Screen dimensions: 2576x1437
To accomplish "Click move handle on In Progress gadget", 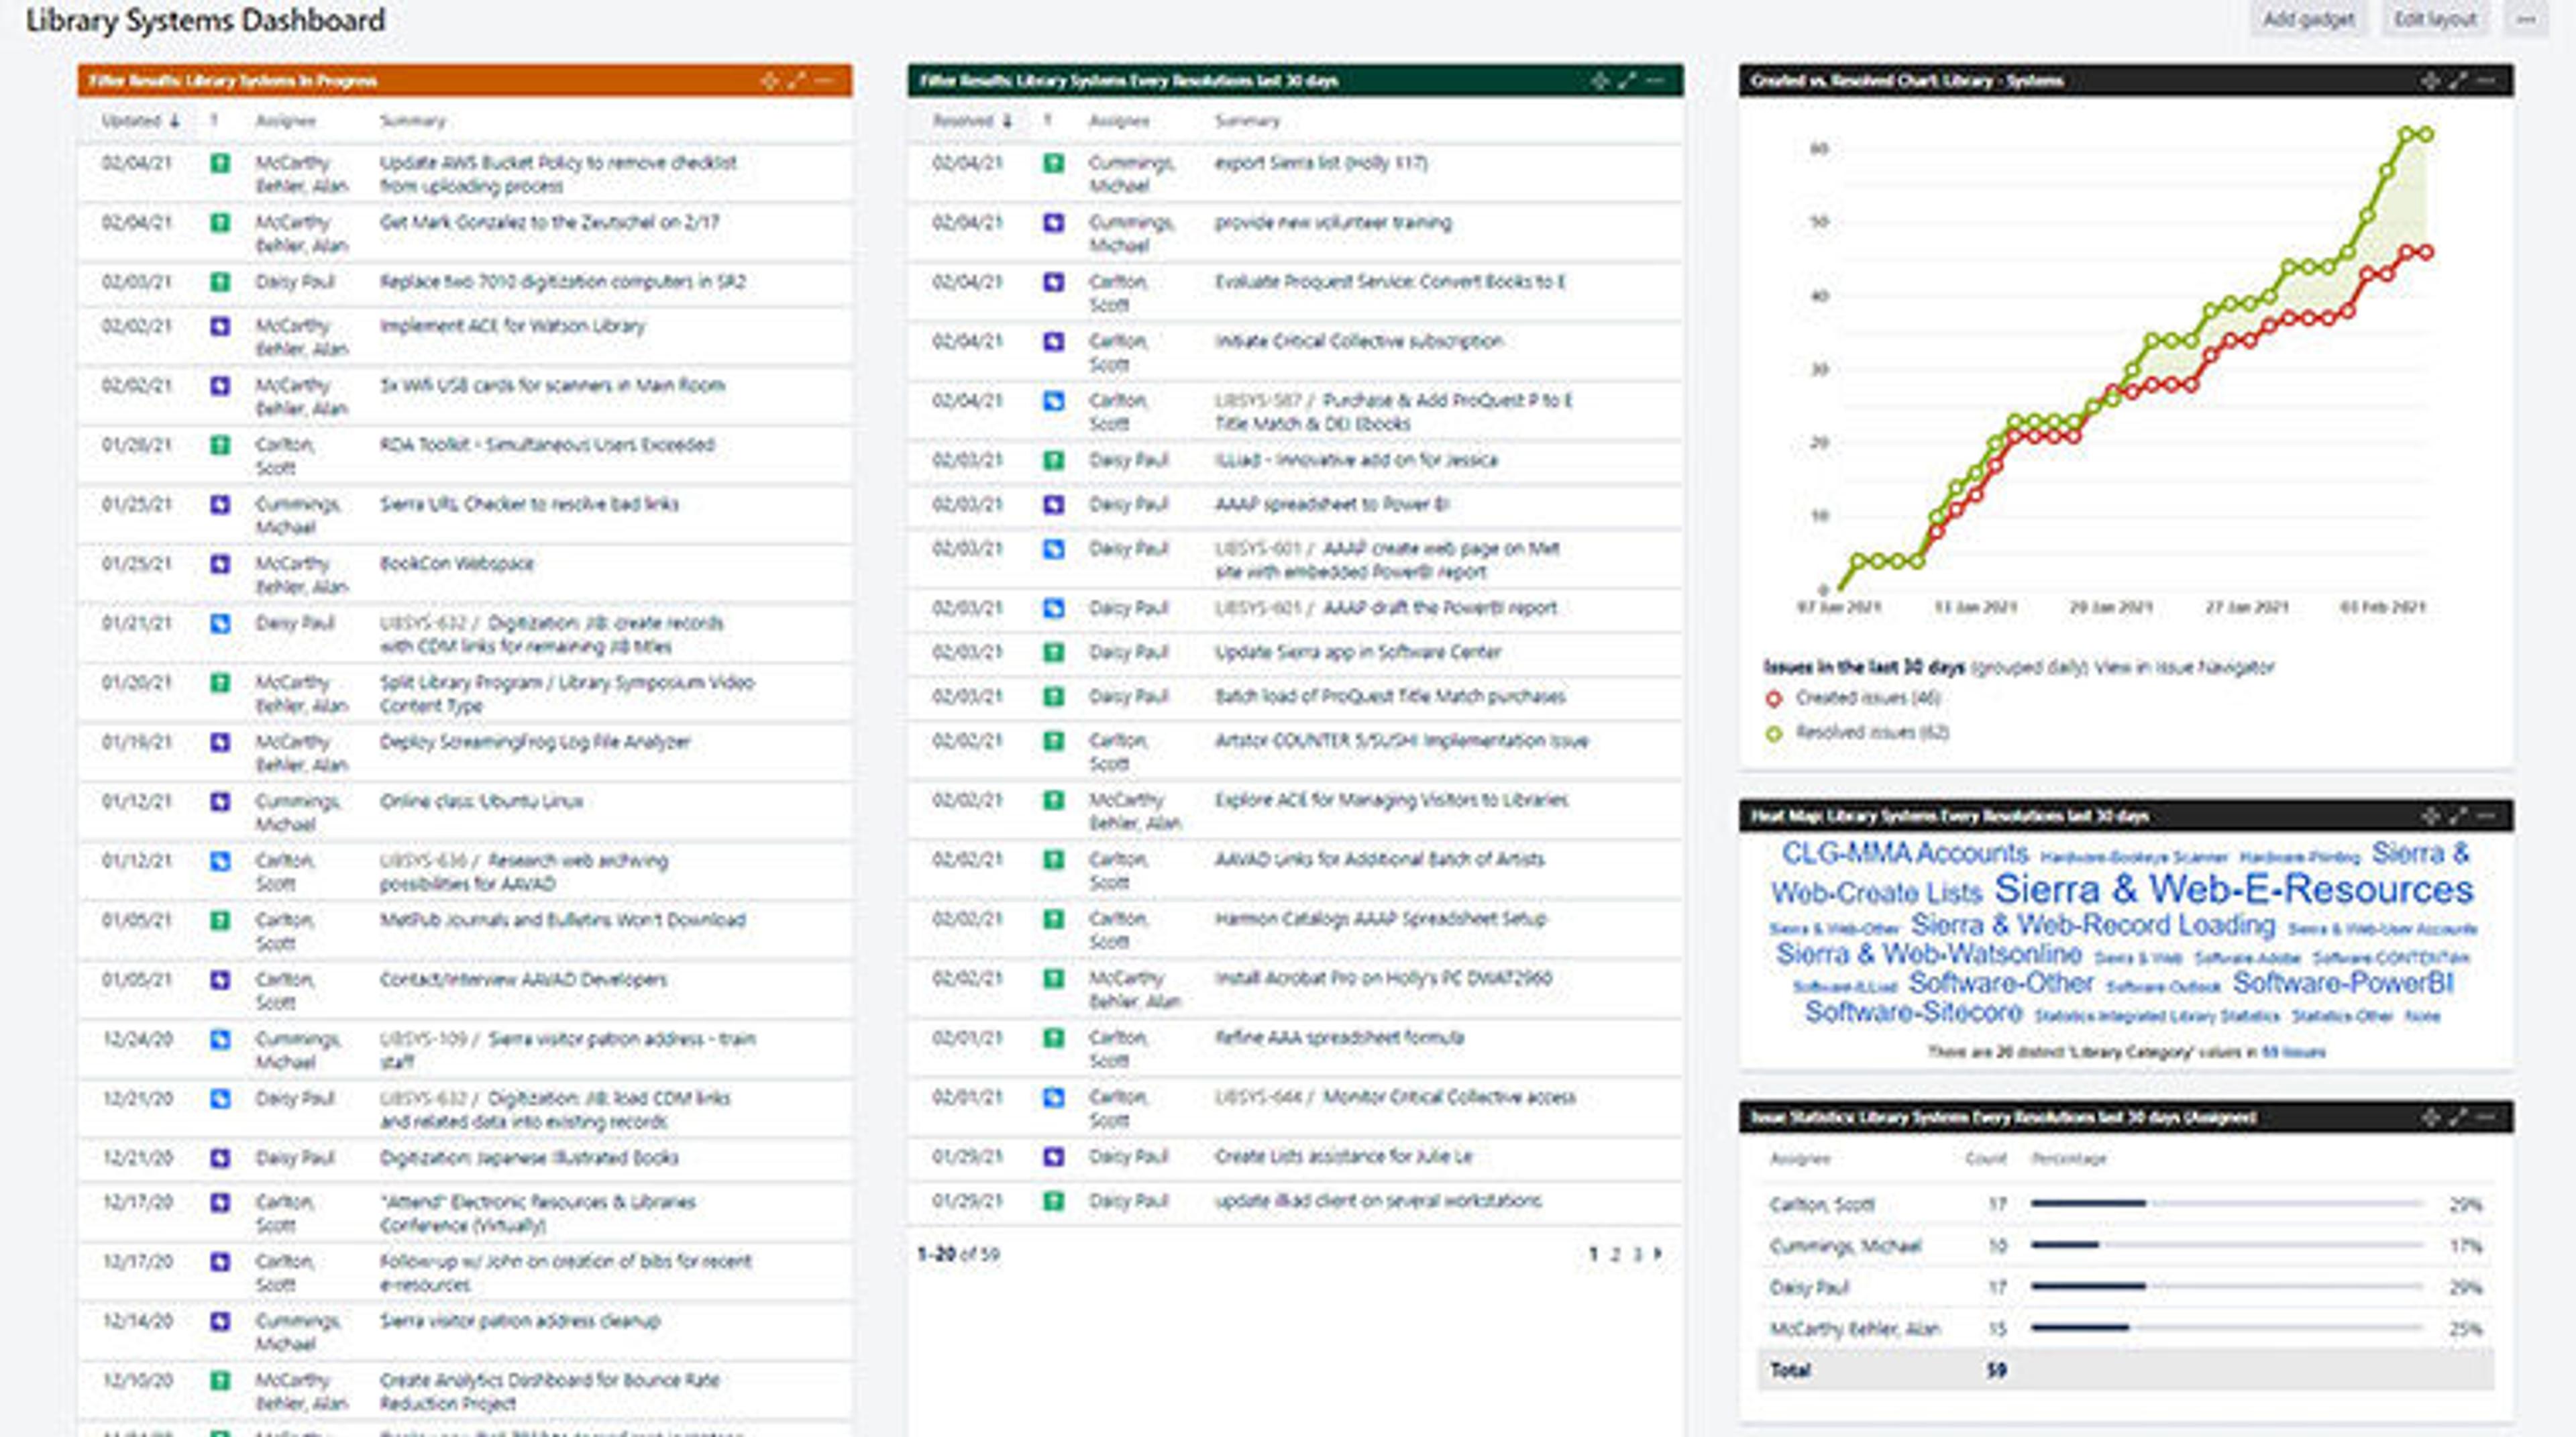I will (769, 81).
